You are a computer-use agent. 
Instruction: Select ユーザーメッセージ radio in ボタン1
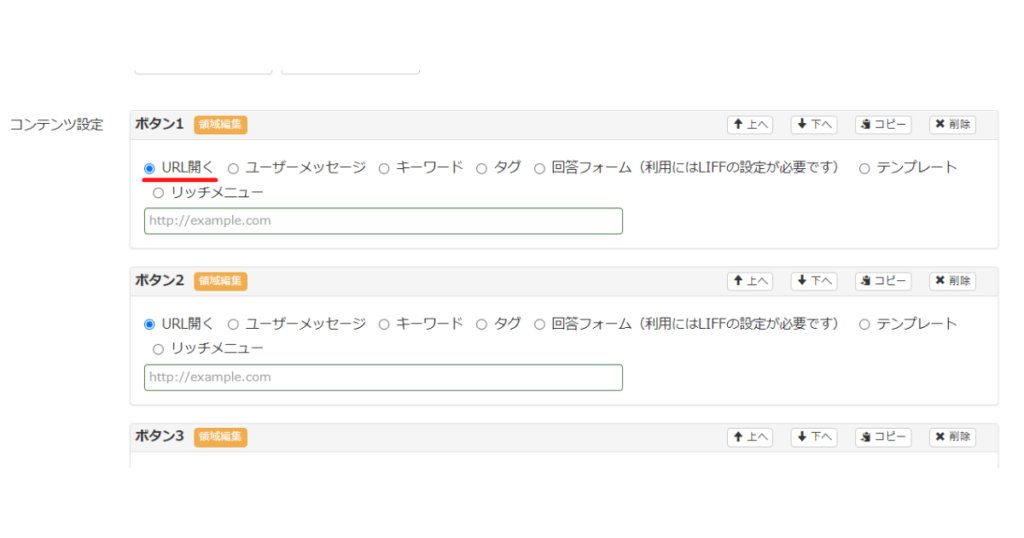(x=233, y=168)
